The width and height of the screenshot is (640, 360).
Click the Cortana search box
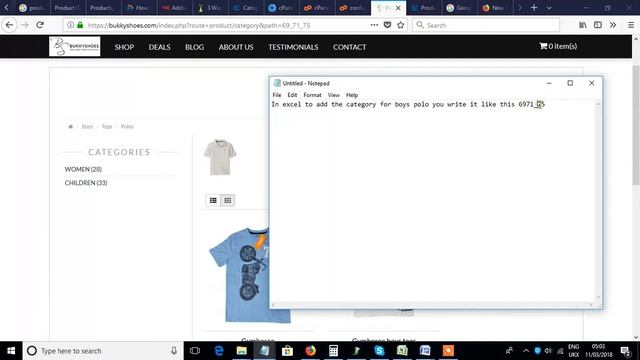(103, 351)
